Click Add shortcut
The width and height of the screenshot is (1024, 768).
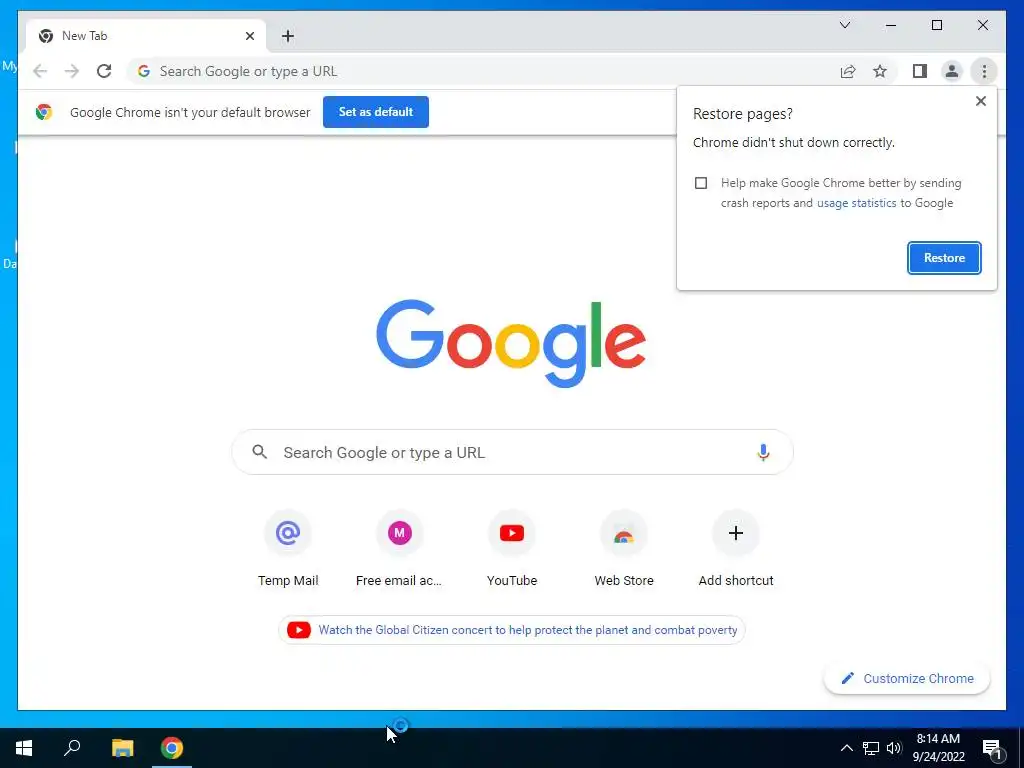736,550
